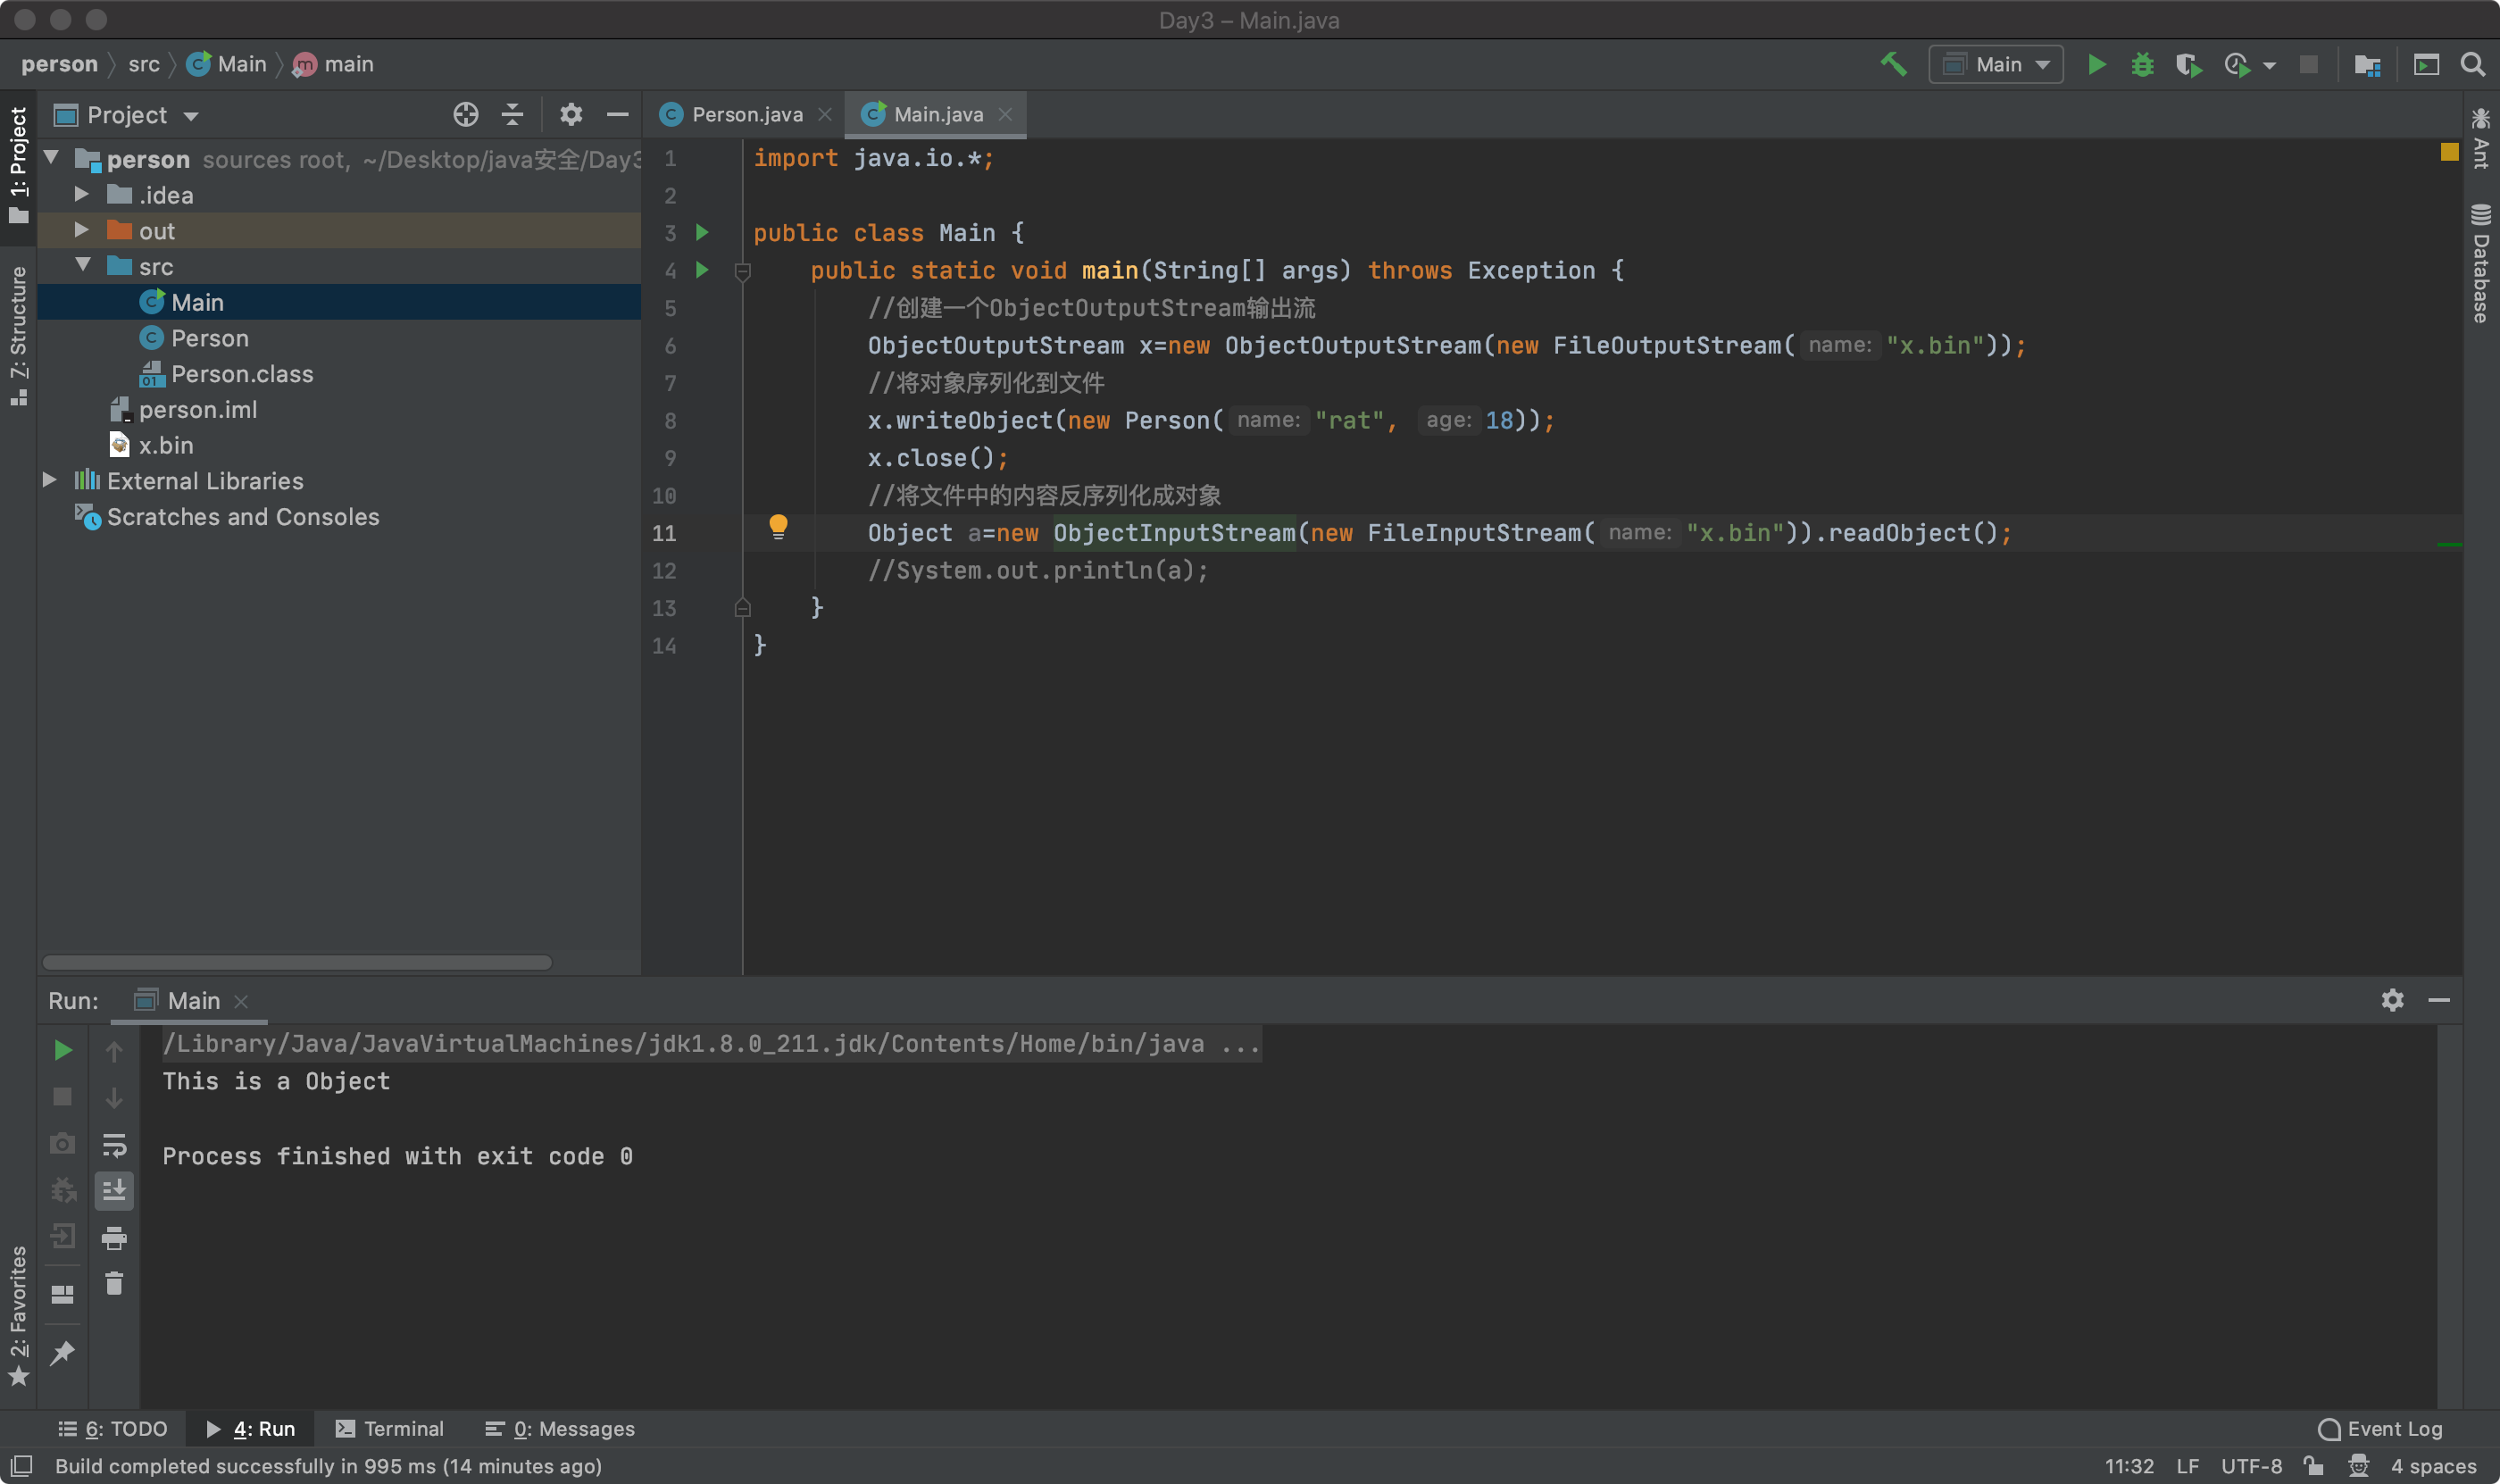Toggle the read-only lock icon in status bar
The image size is (2500, 1484).
pyautogui.click(x=2313, y=1466)
